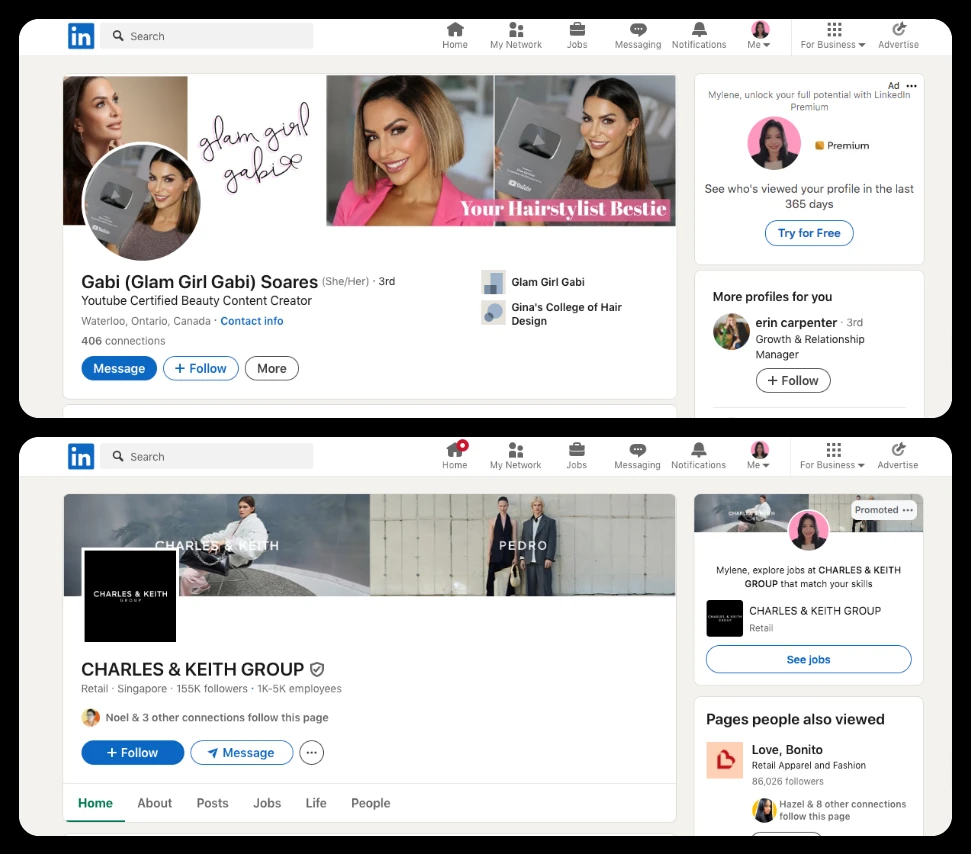The height and width of the screenshot is (854, 971).
Task: Open Notifications bell in bottom window
Action: click(x=699, y=456)
